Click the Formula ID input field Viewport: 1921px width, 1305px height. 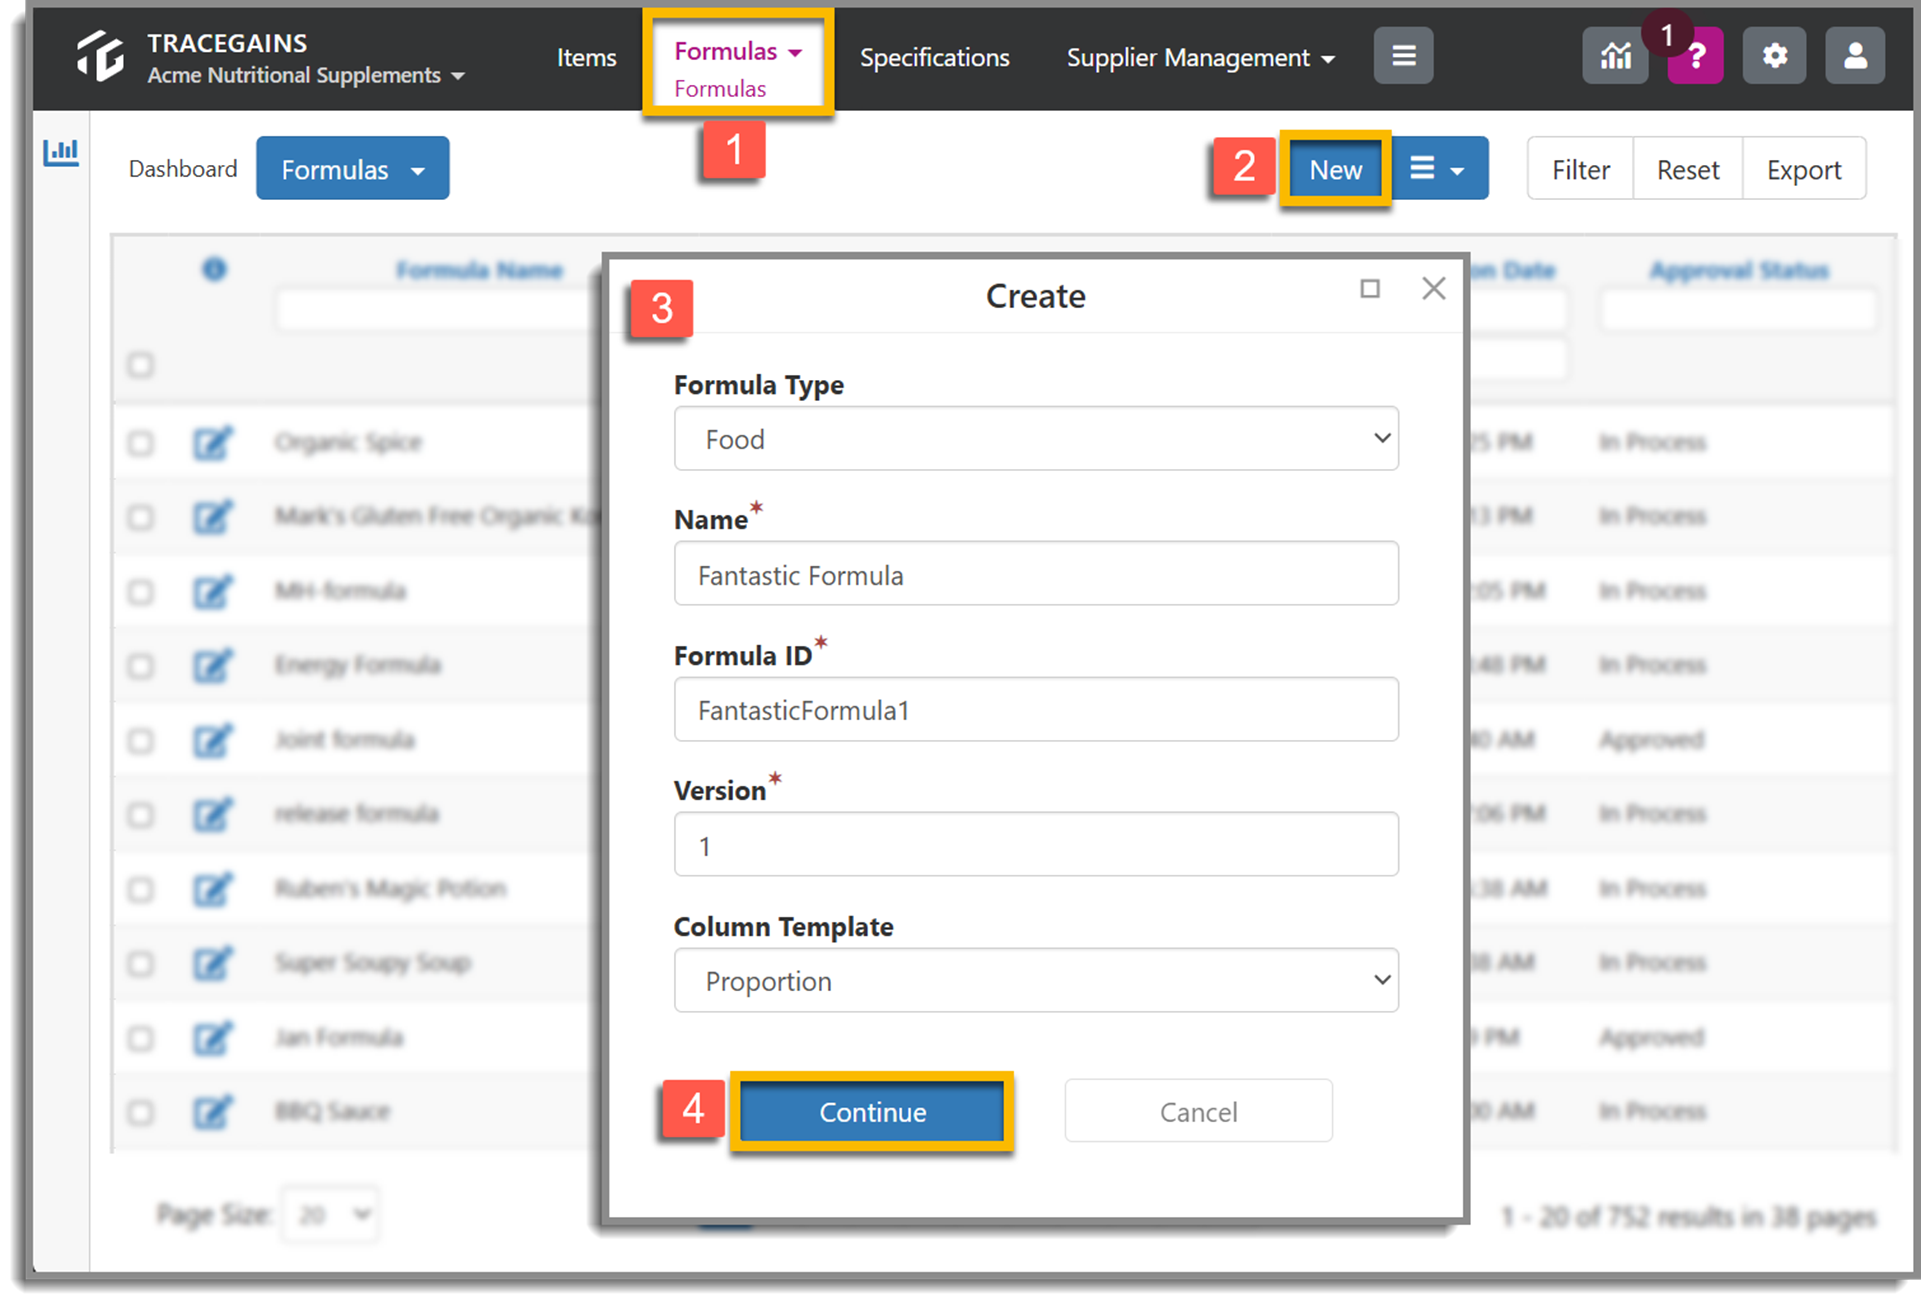click(1036, 710)
